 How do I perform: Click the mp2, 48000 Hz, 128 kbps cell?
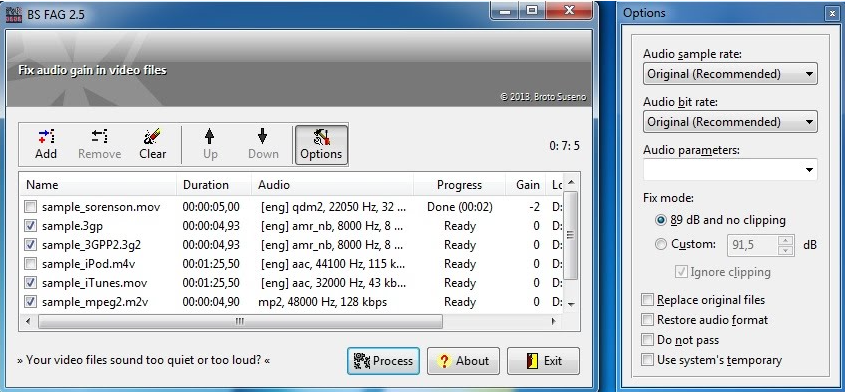point(322,301)
